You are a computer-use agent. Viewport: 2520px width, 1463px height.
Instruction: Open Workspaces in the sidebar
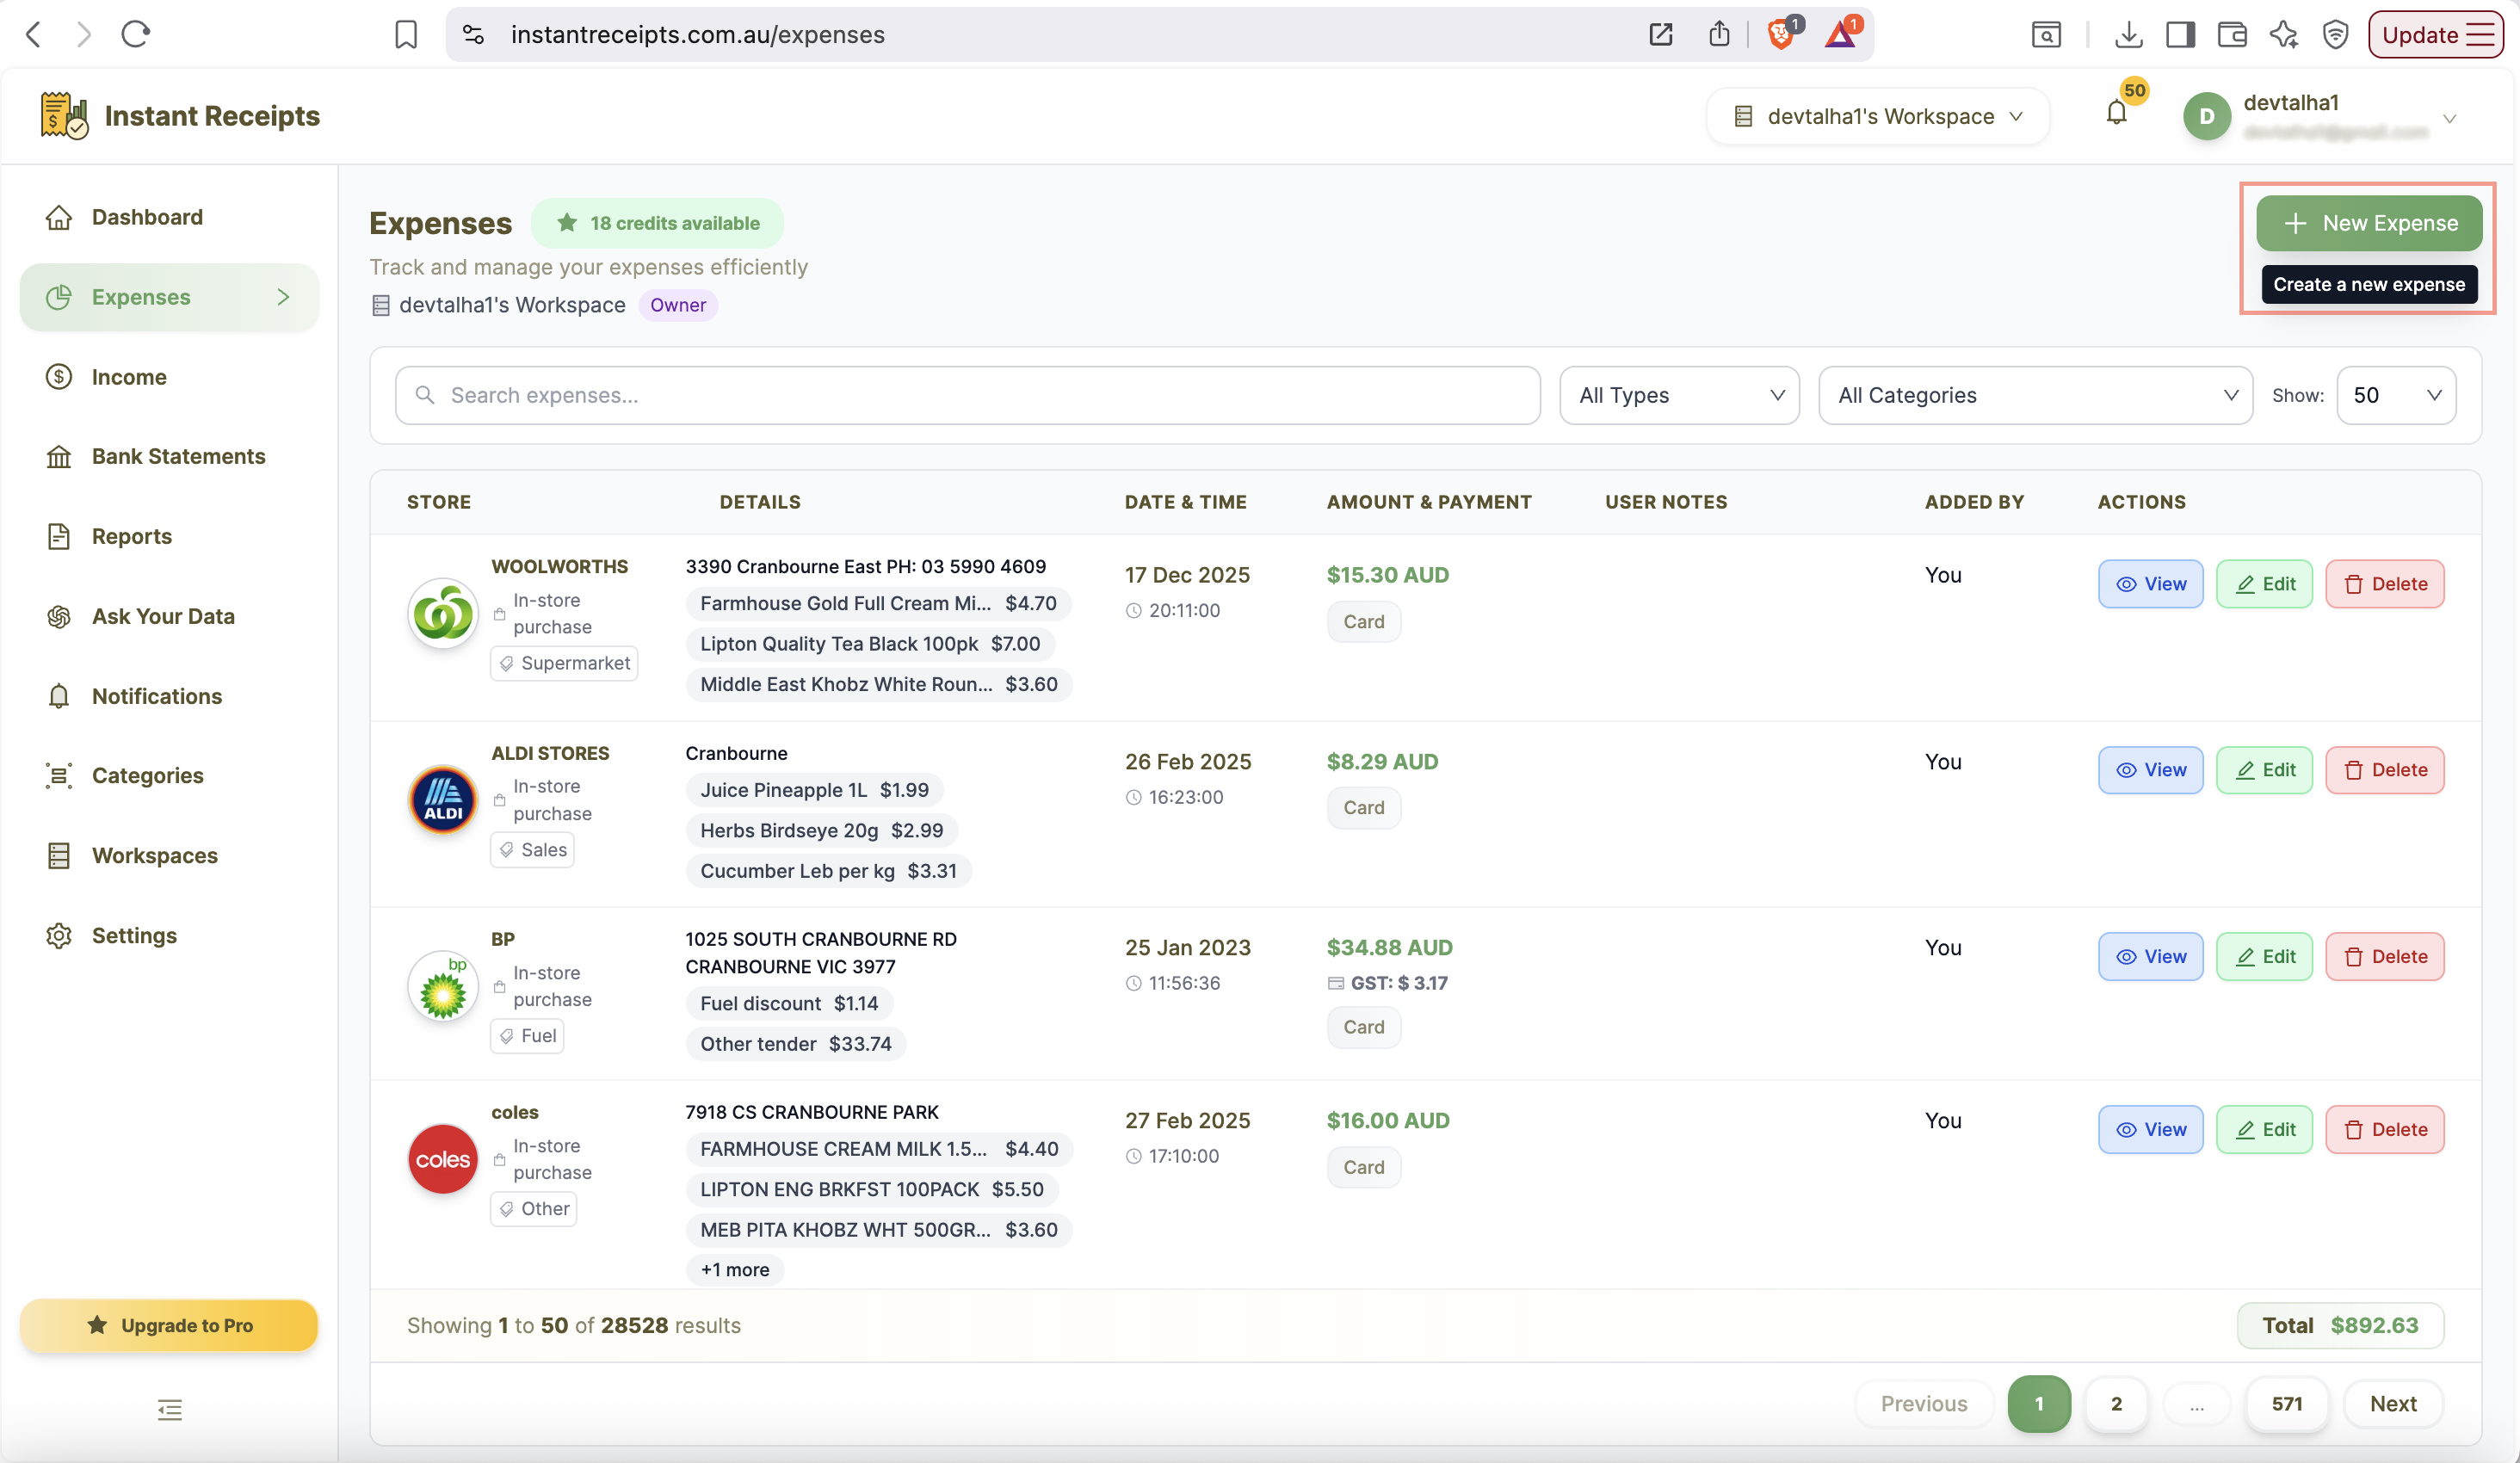coord(169,855)
